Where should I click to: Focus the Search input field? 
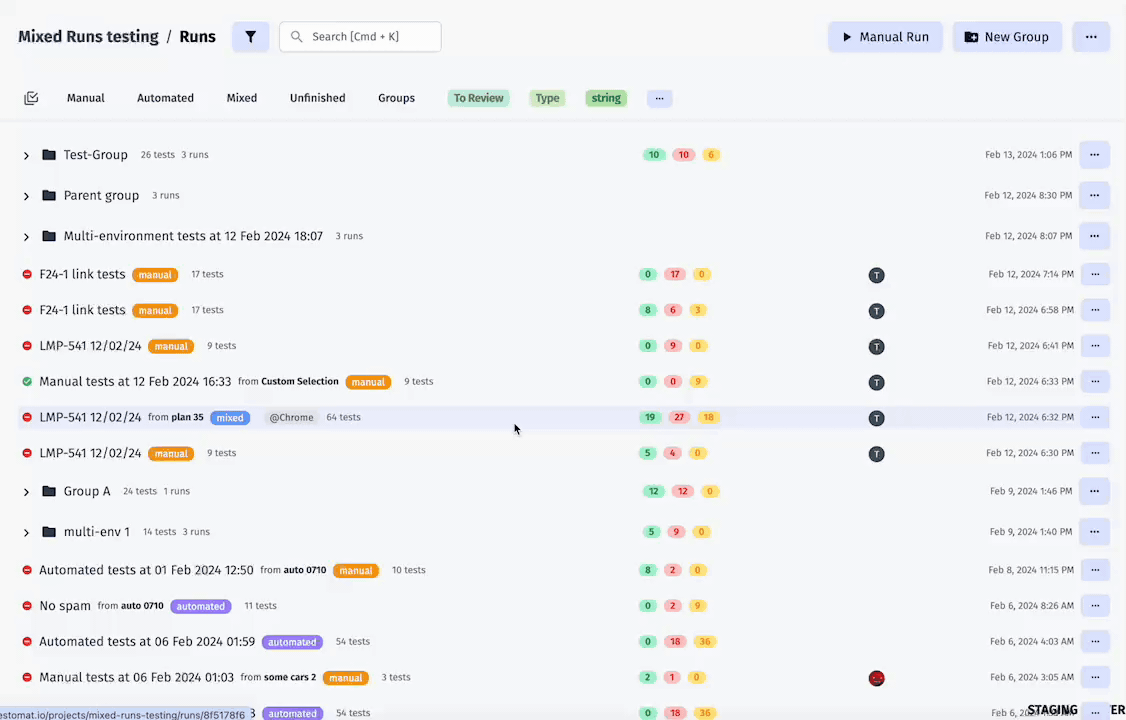tap(360, 37)
